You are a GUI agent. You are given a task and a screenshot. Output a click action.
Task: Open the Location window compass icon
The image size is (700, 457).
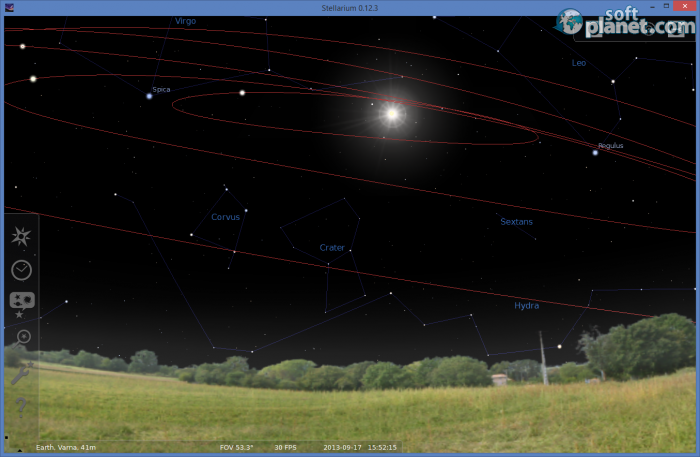(21, 237)
